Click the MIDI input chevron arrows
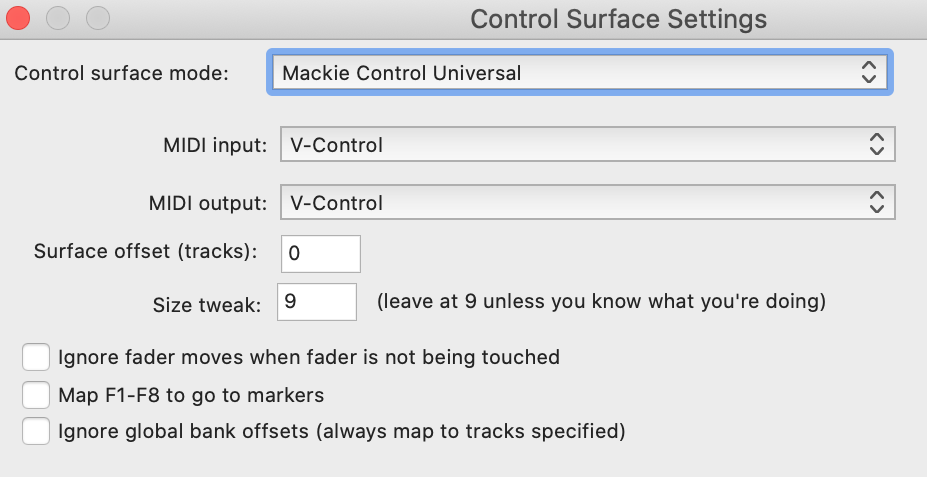Screen dimensions: 927x477 pos(876,144)
